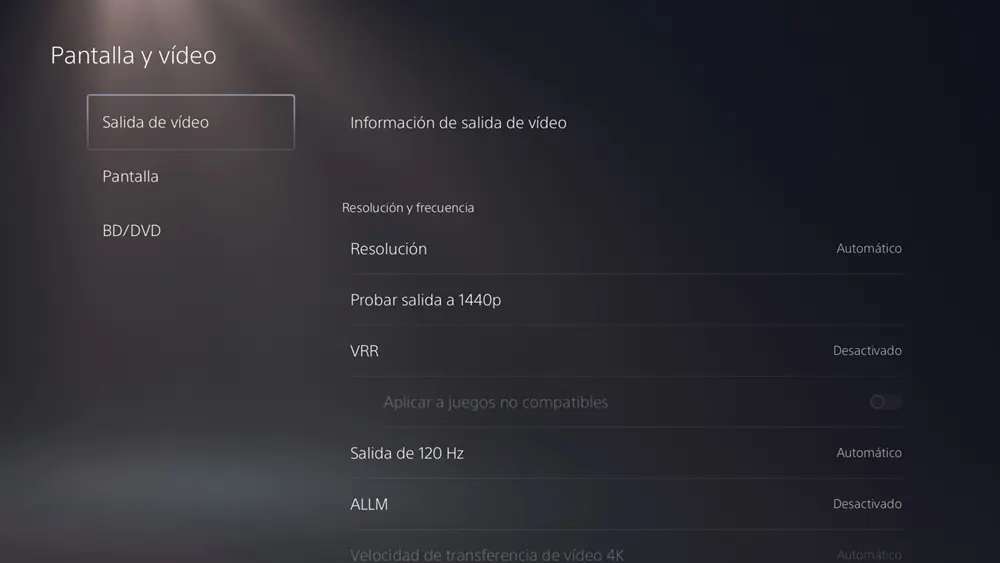Screen dimensions: 1000x563
Task: Change Salida de 120 Hz Automático value
Action: (x=869, y=453)
